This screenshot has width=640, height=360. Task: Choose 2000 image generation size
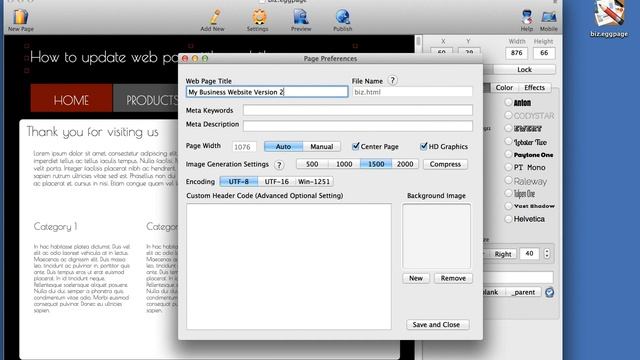click(405, 164)
